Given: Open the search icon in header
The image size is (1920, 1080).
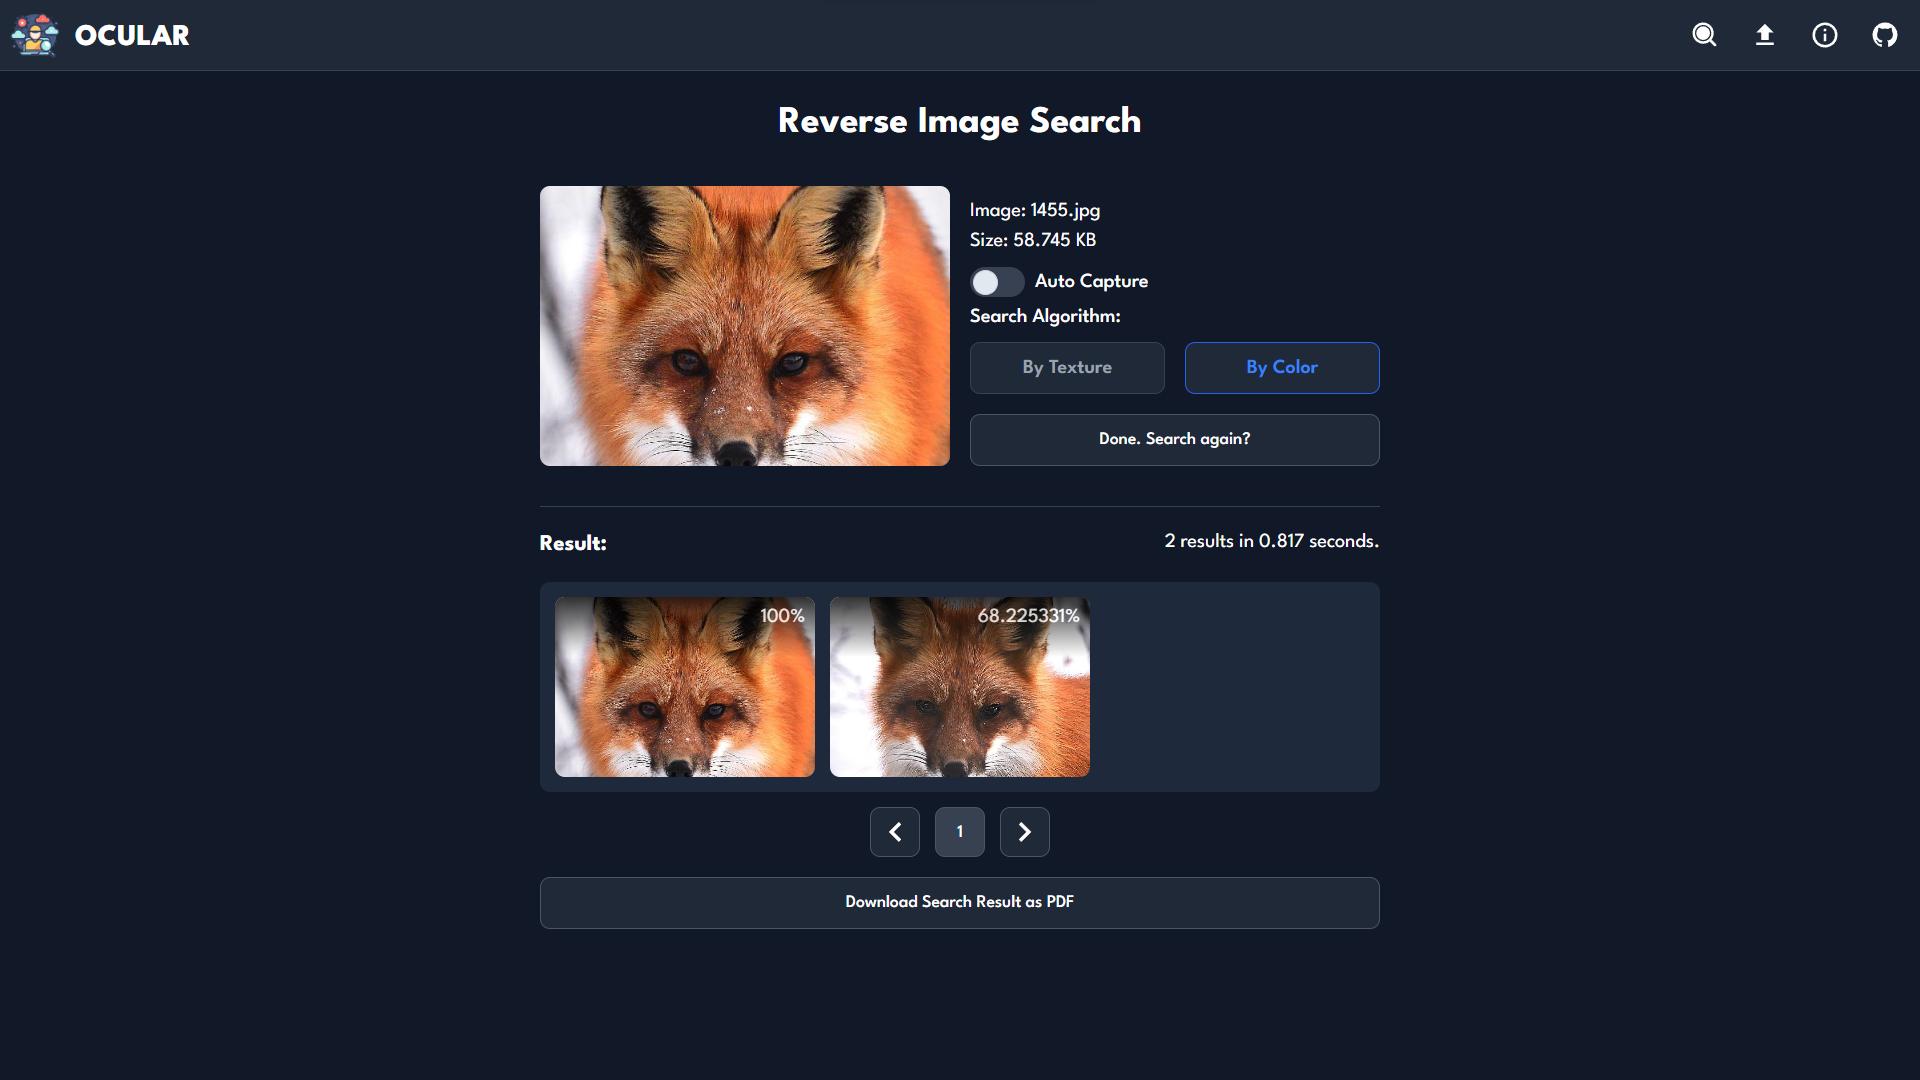Looking at the screenshot, I should click(x=1704, y=35).
